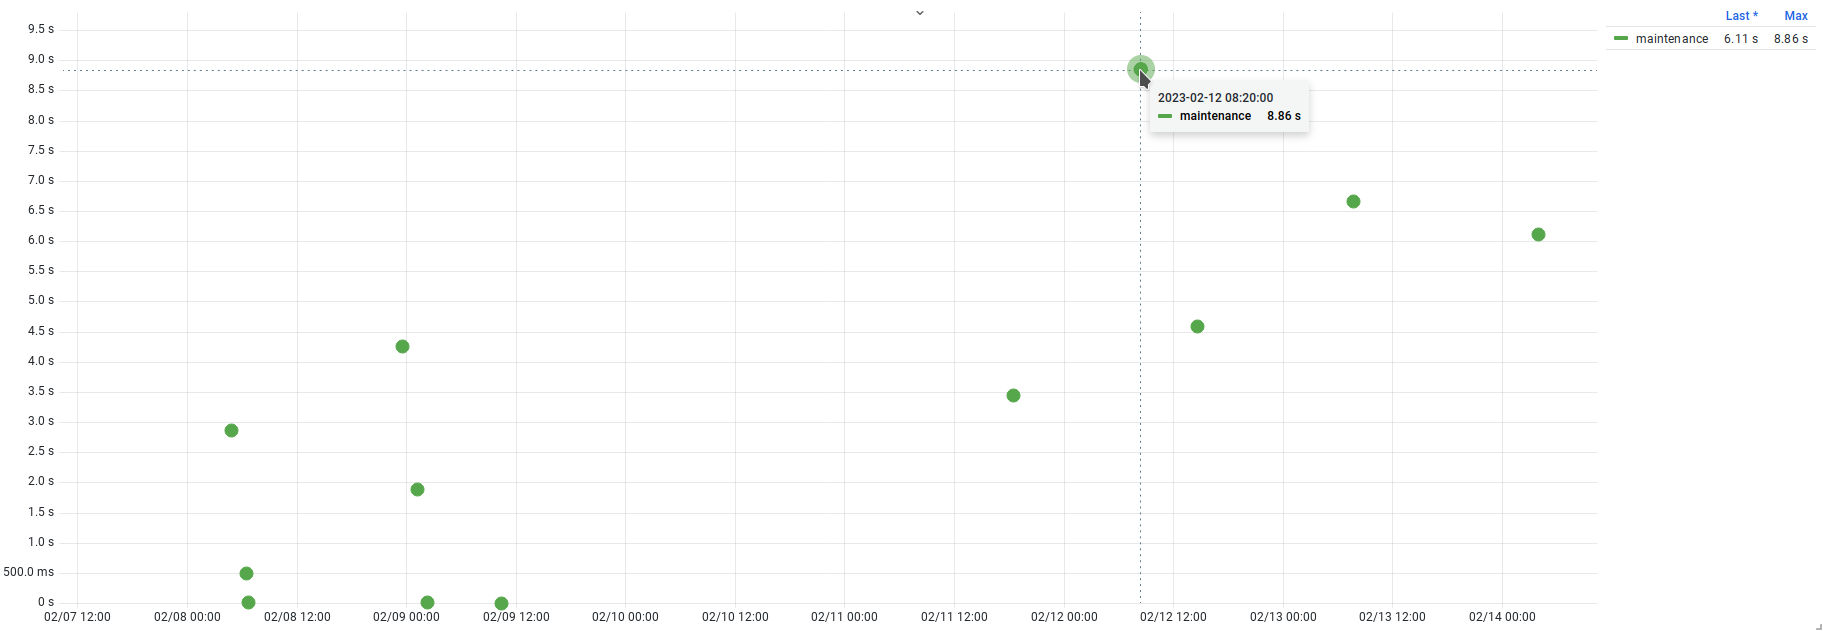The height and width of the screenshot is (631, 1823).
Task: Click the 02/14 00:00 x-axis label
Action: [1502, 617]
